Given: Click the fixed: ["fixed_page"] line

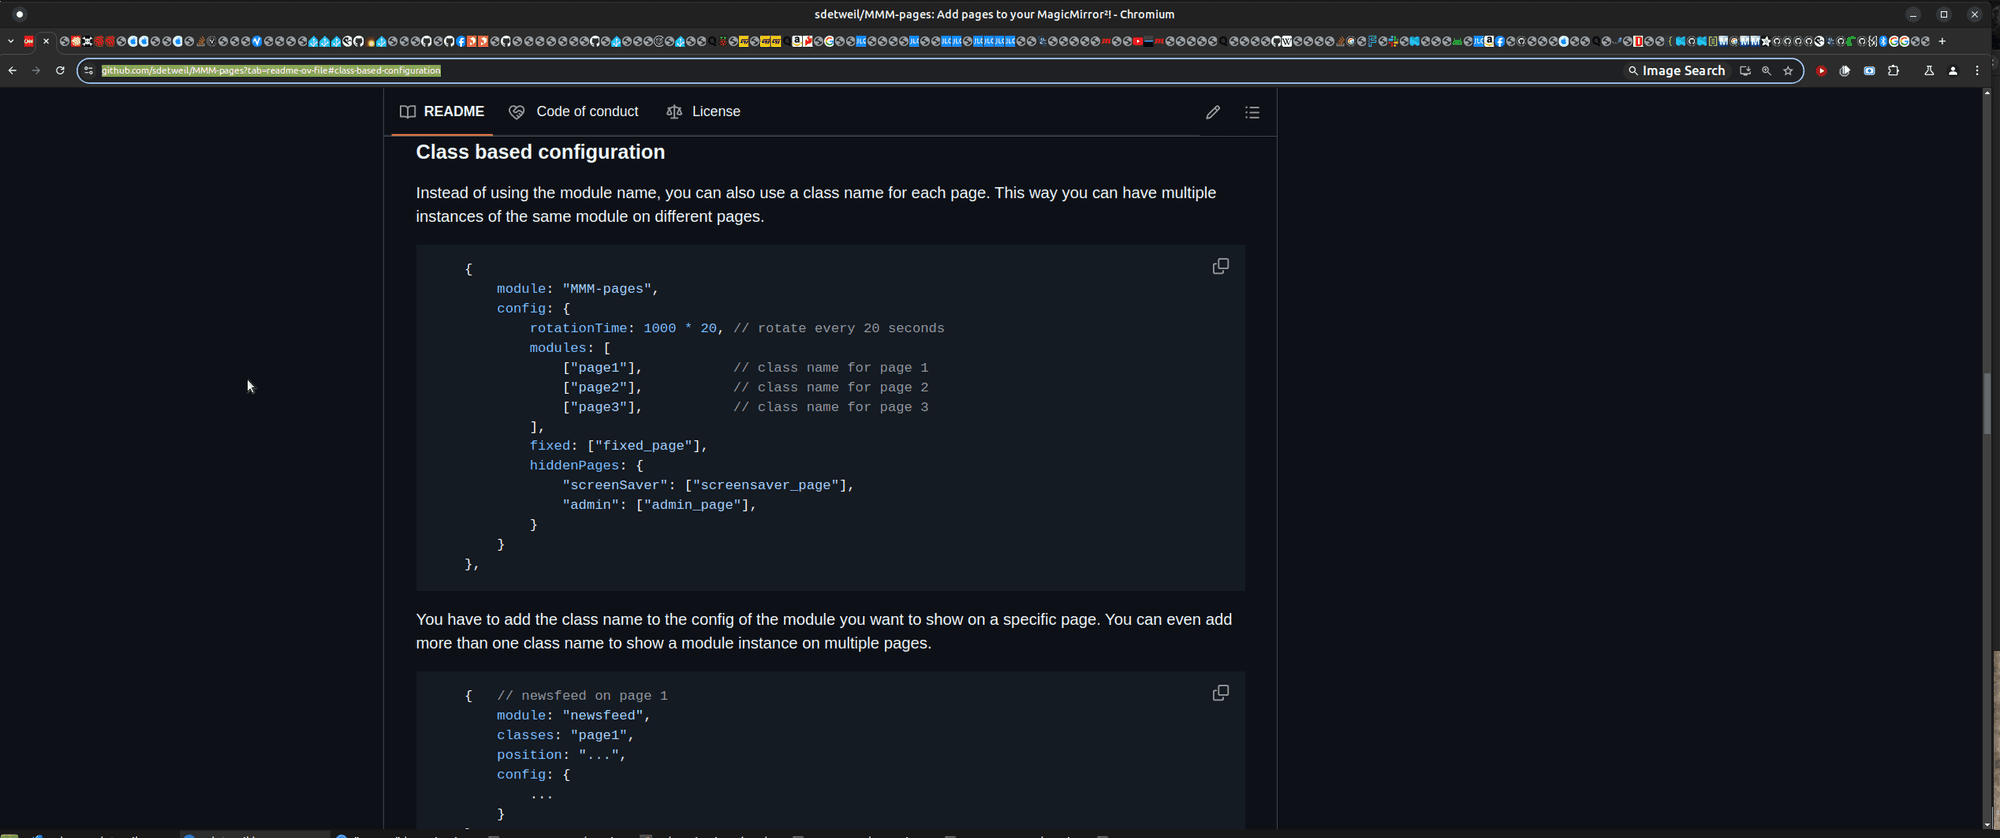Looking at the screenshot, I should click(618, 446).
